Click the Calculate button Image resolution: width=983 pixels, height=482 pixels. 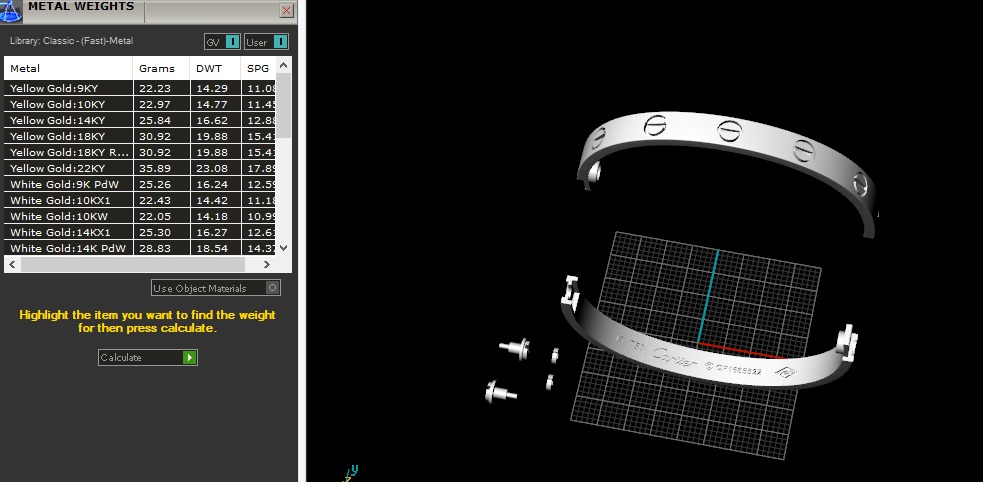(148, 357)
